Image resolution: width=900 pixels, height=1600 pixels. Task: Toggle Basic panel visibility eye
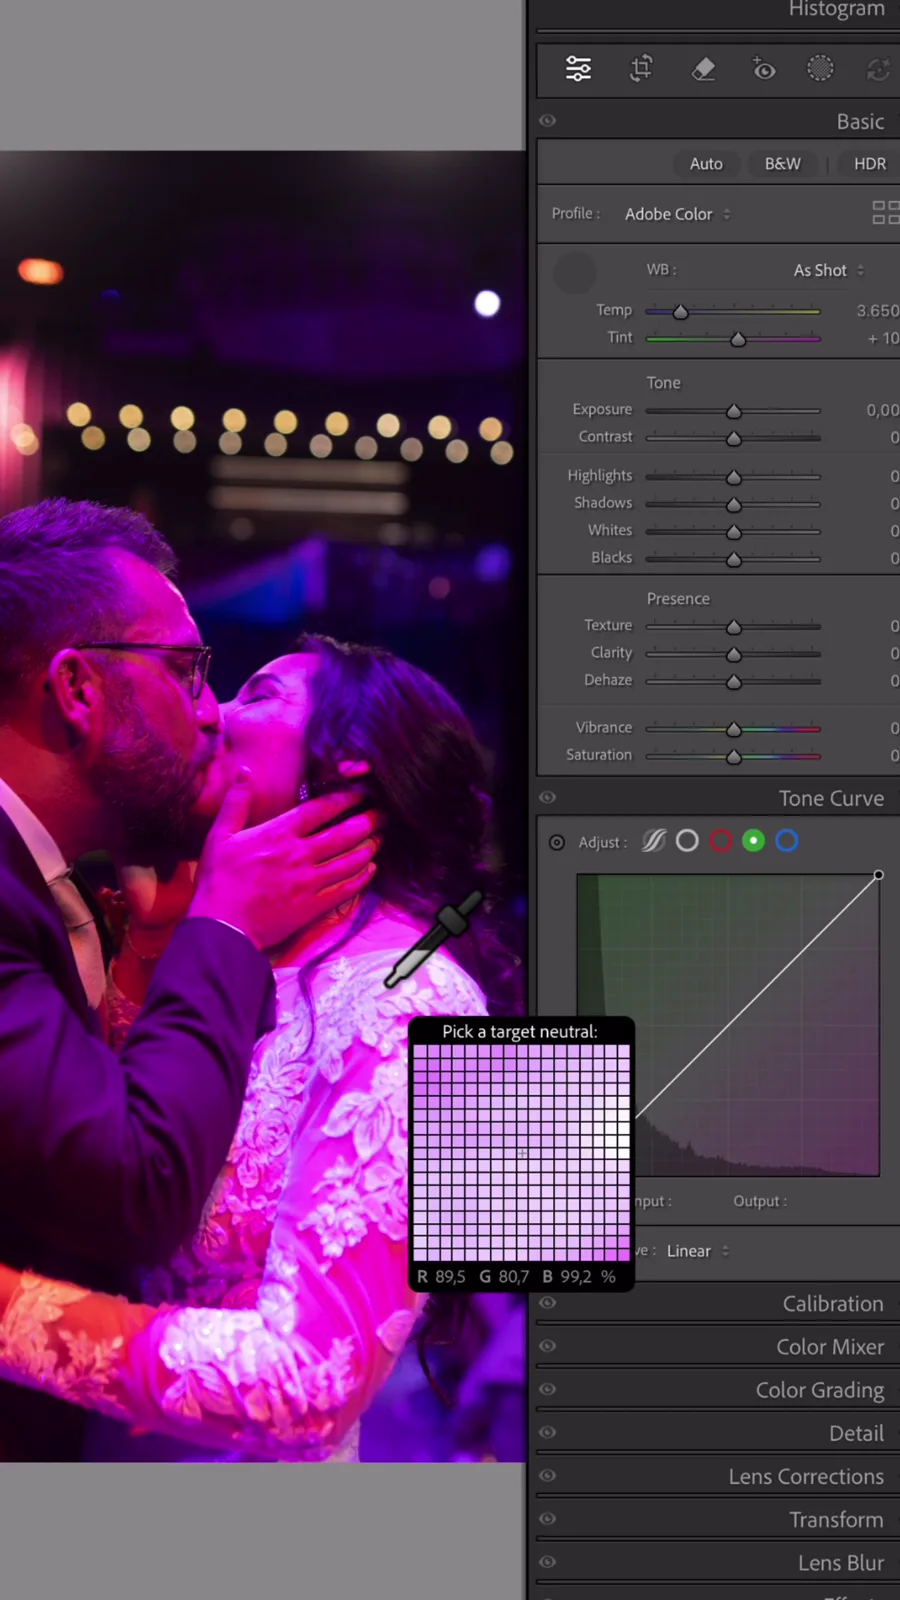pyautogui.click(x=547, y=120)
